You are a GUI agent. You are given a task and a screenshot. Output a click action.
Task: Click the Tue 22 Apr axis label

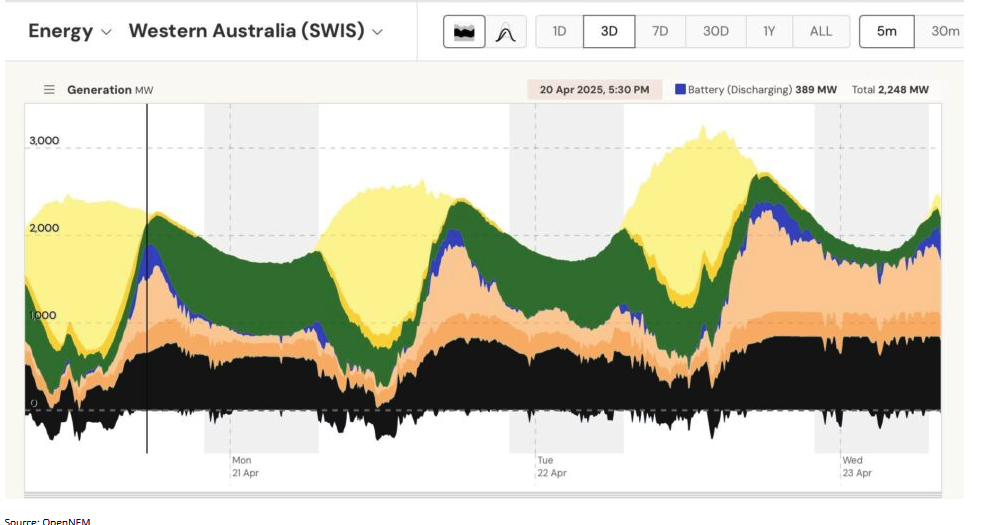[552, 467]
